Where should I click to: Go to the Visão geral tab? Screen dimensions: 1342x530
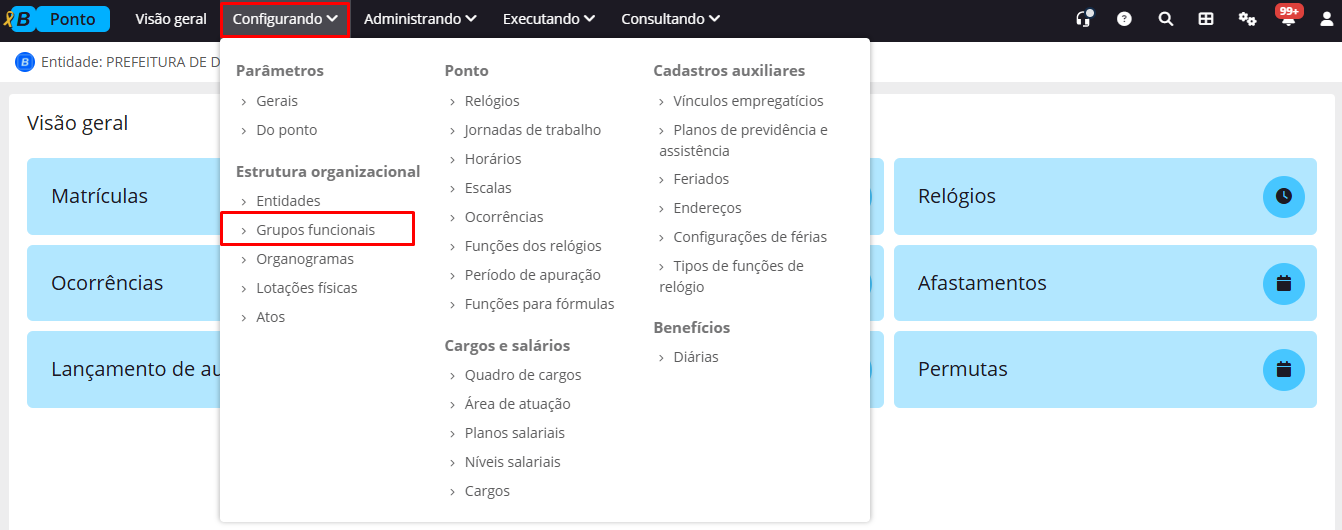point(171,19)
